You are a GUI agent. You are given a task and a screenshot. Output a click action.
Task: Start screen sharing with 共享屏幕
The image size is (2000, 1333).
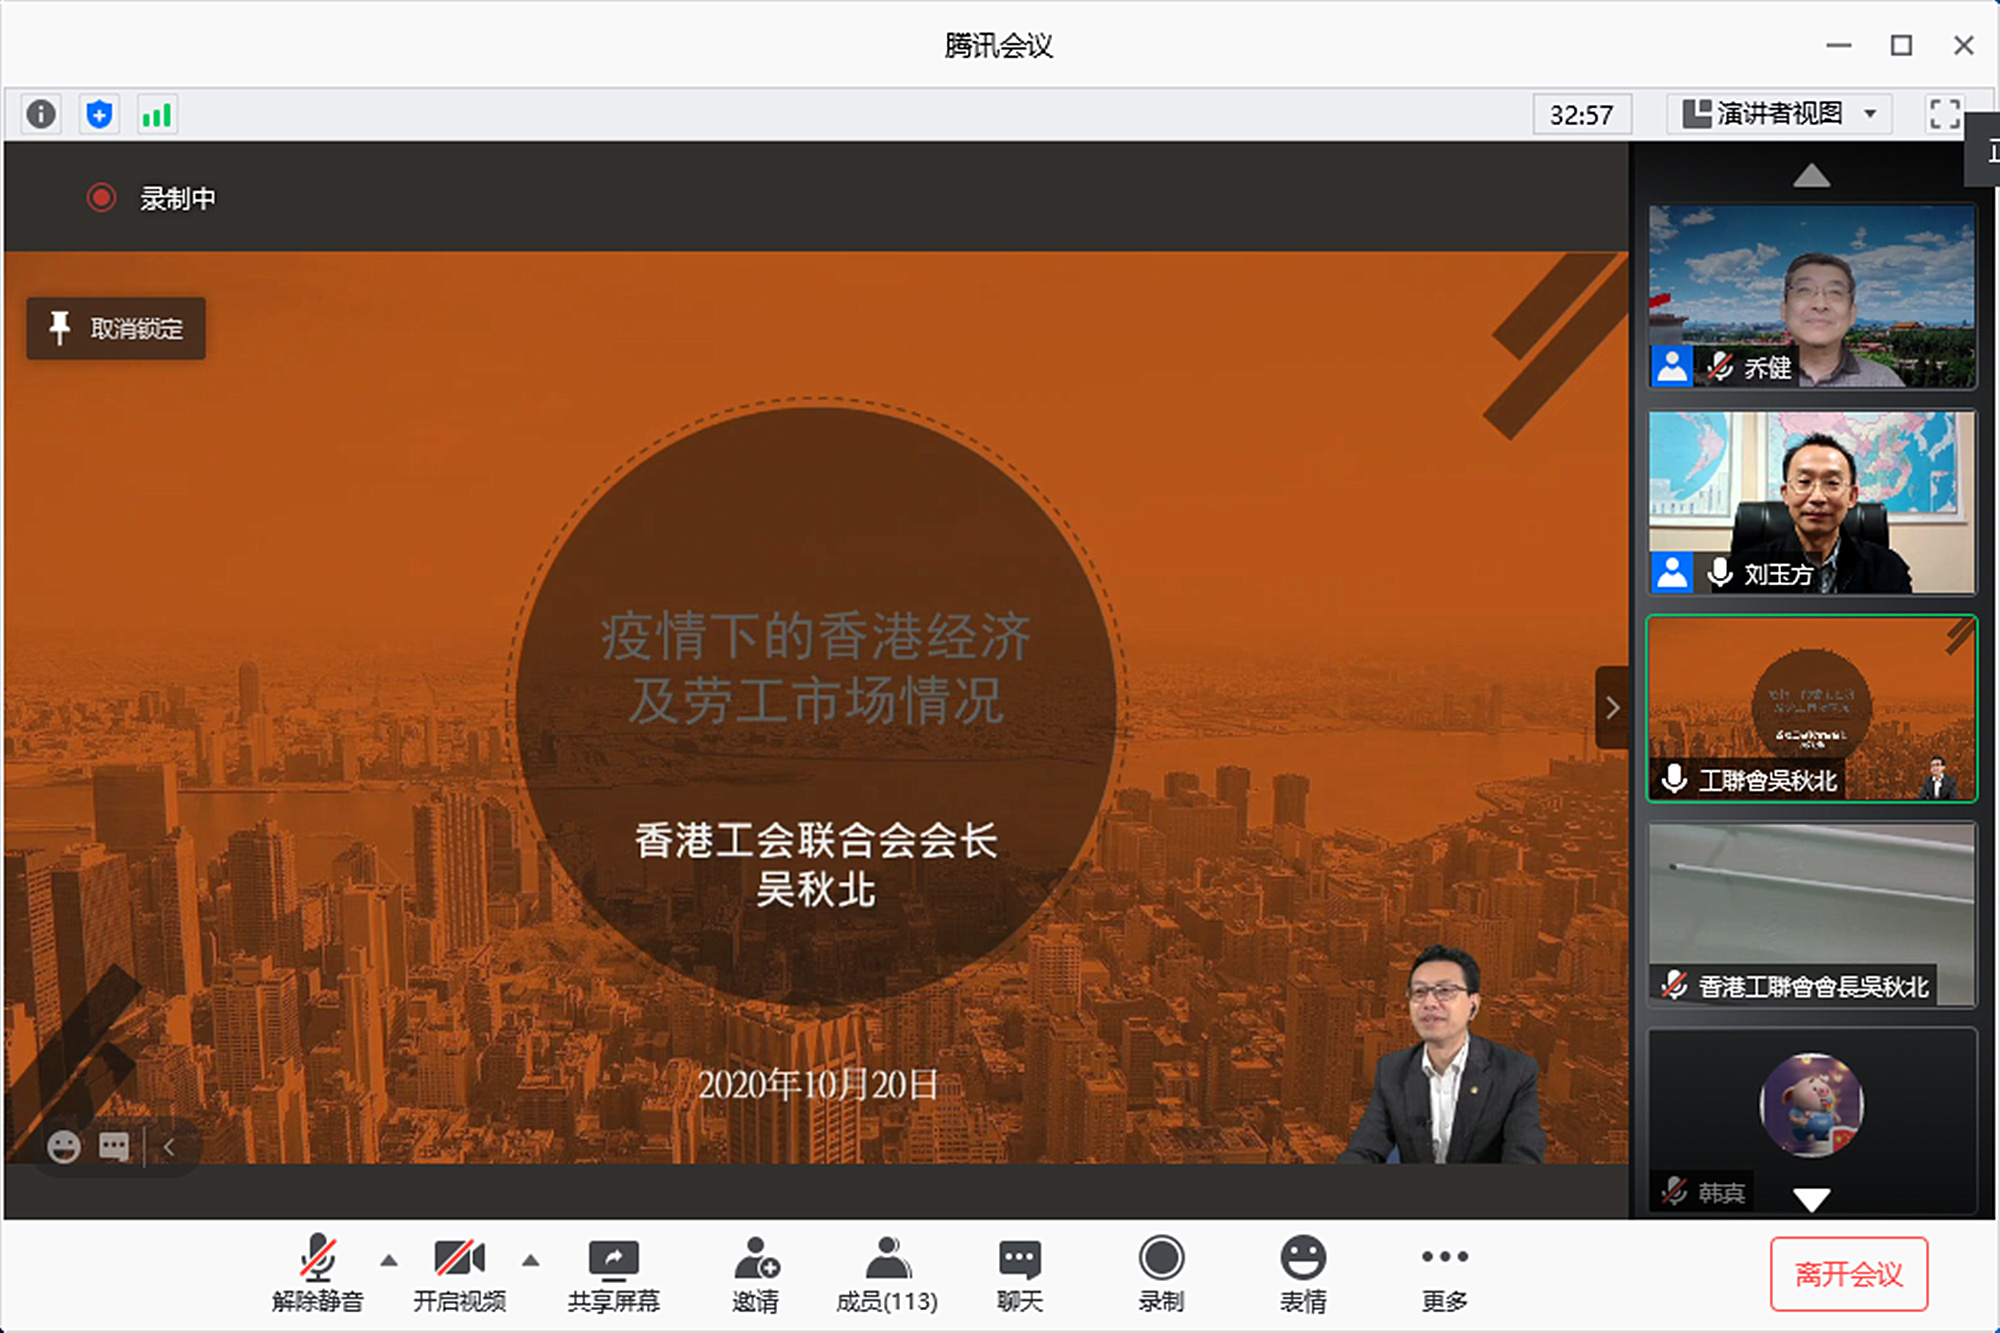[x=614, y=1272]
